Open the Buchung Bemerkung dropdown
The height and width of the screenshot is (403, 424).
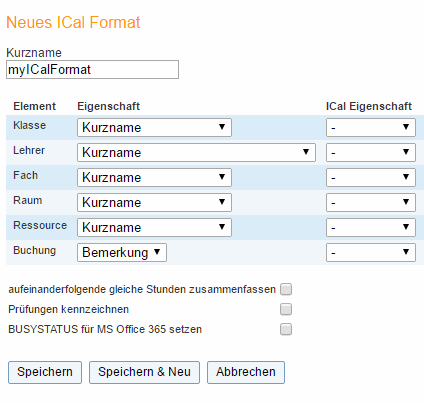122,252
